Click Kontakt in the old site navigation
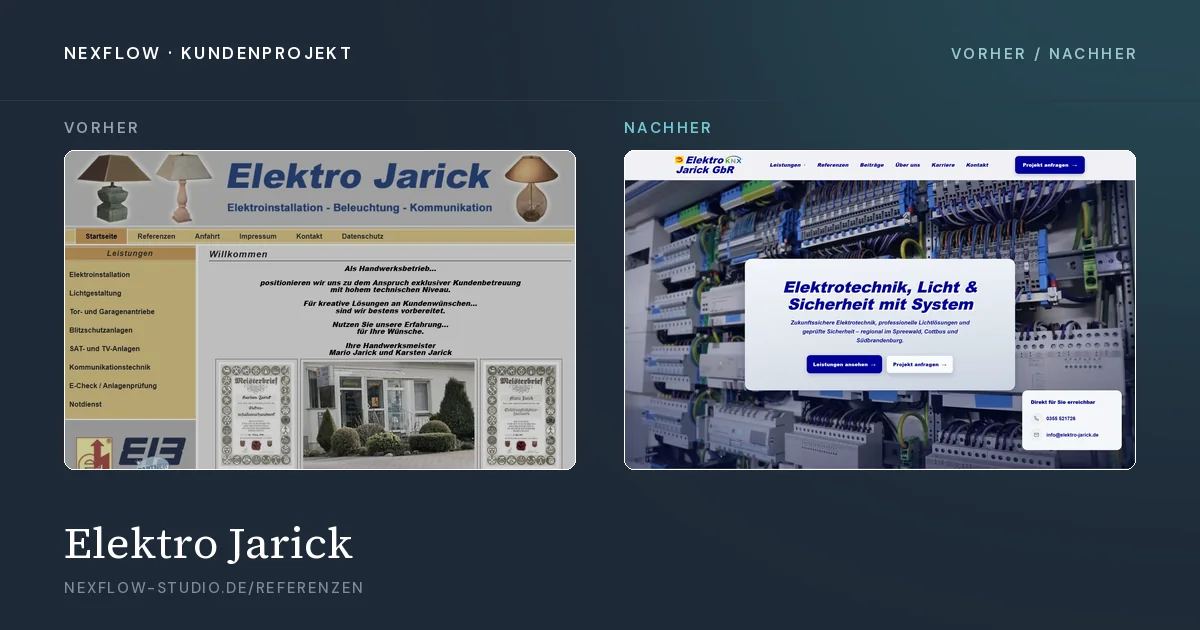This screenshot has height=630, width=1200. pyautogui.click(x=309, y=236)
